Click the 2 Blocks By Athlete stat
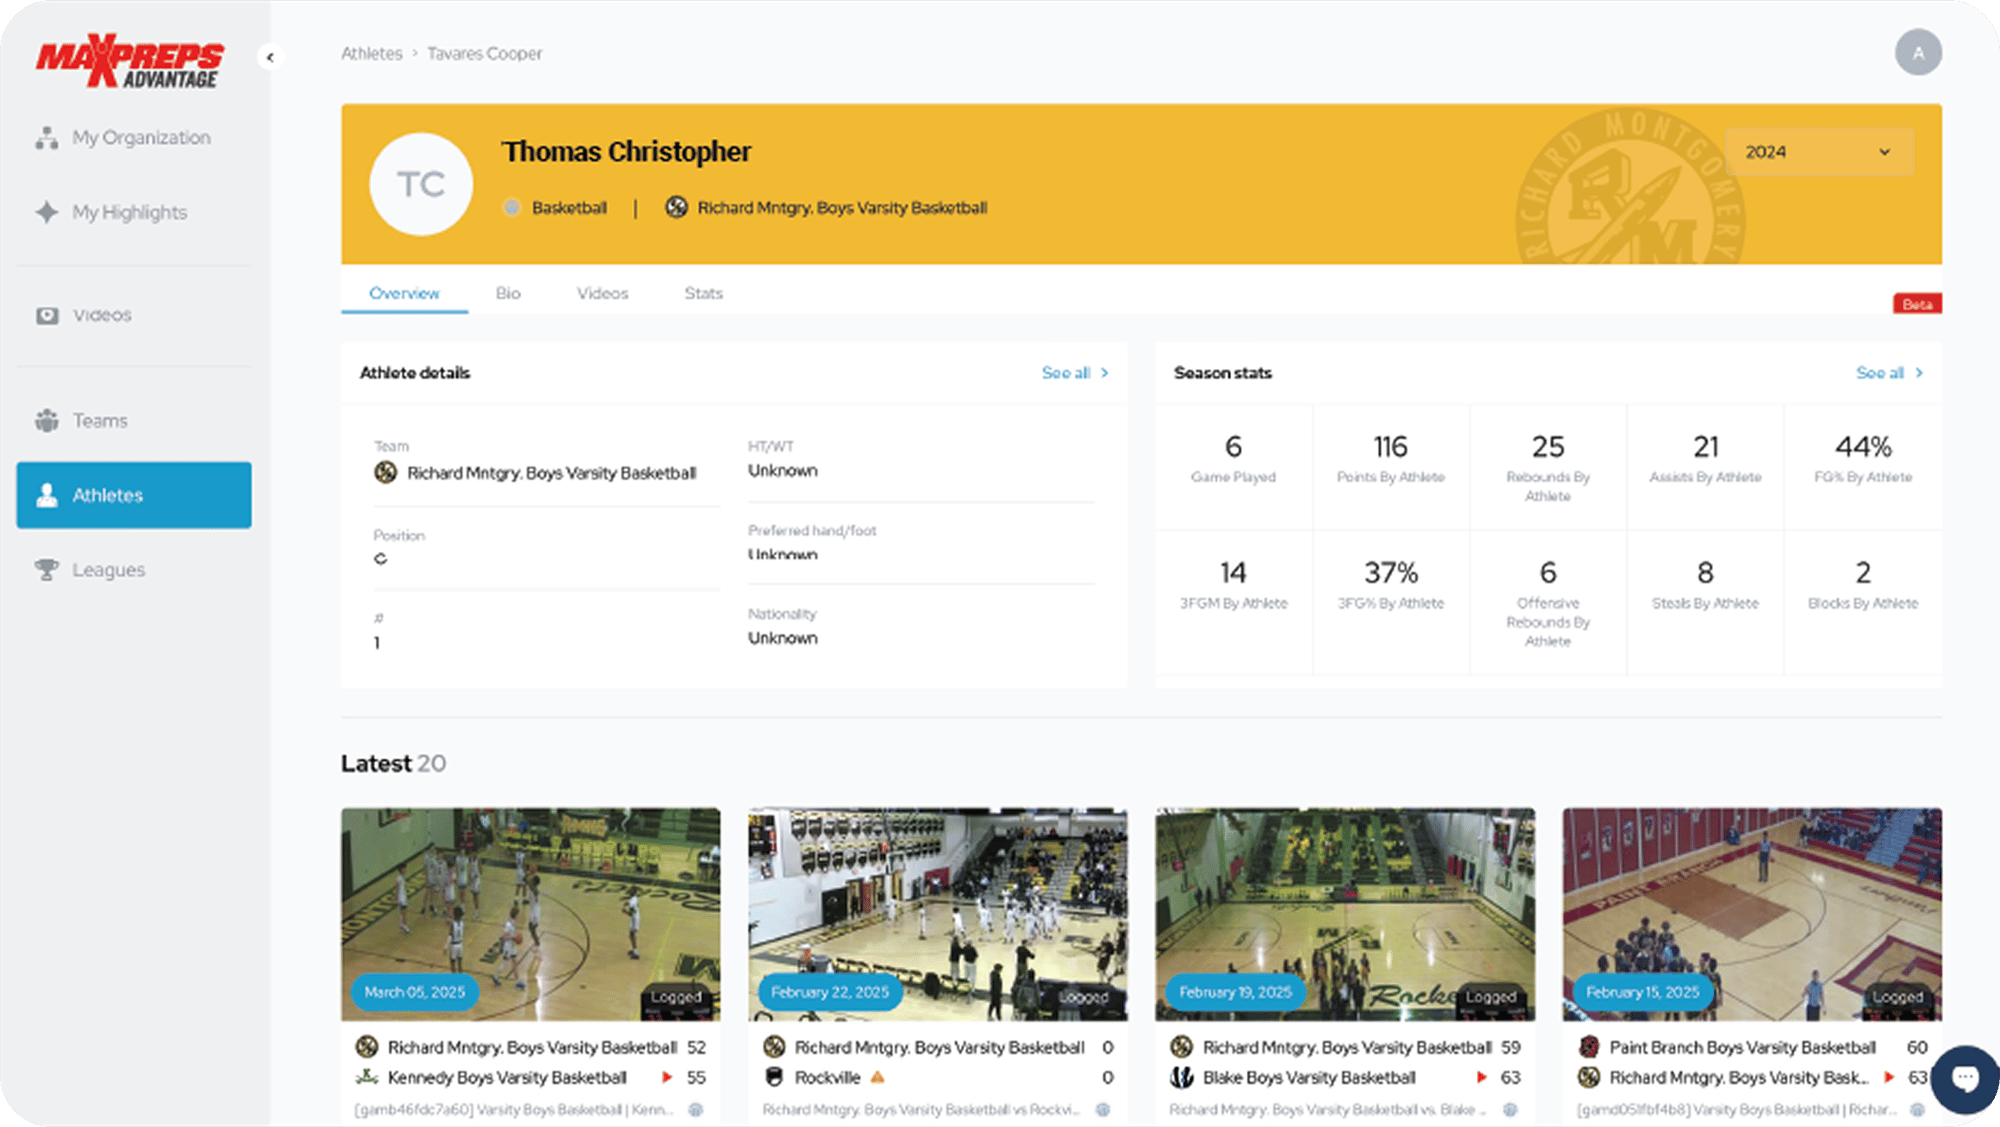This screenshot has height=1127, width=2000. pyautogui.click(x=1863, y=602)
